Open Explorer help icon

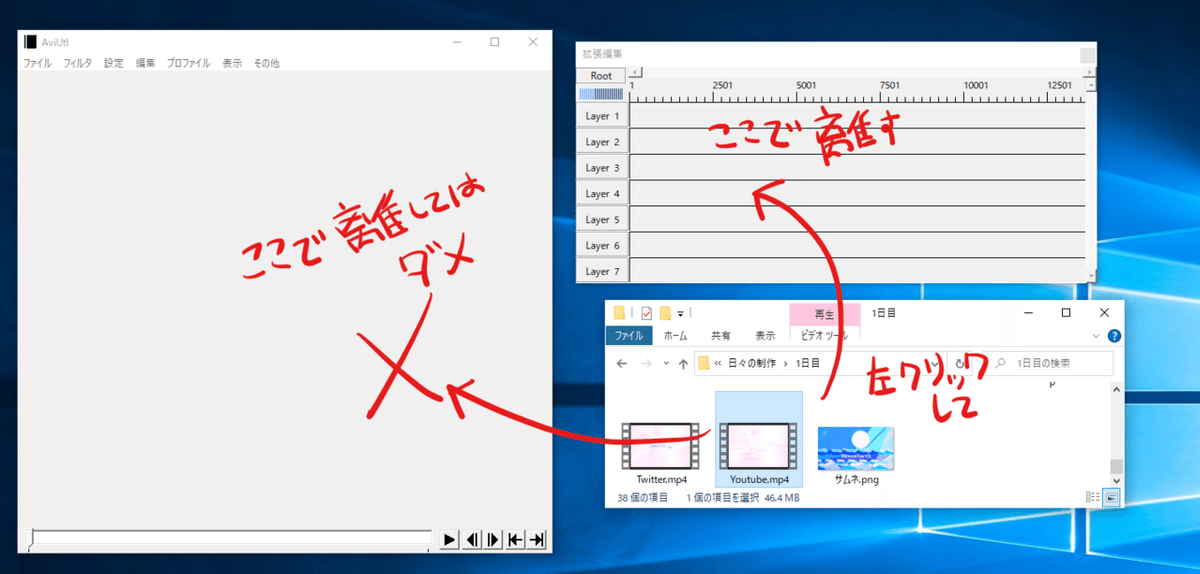1114,336
